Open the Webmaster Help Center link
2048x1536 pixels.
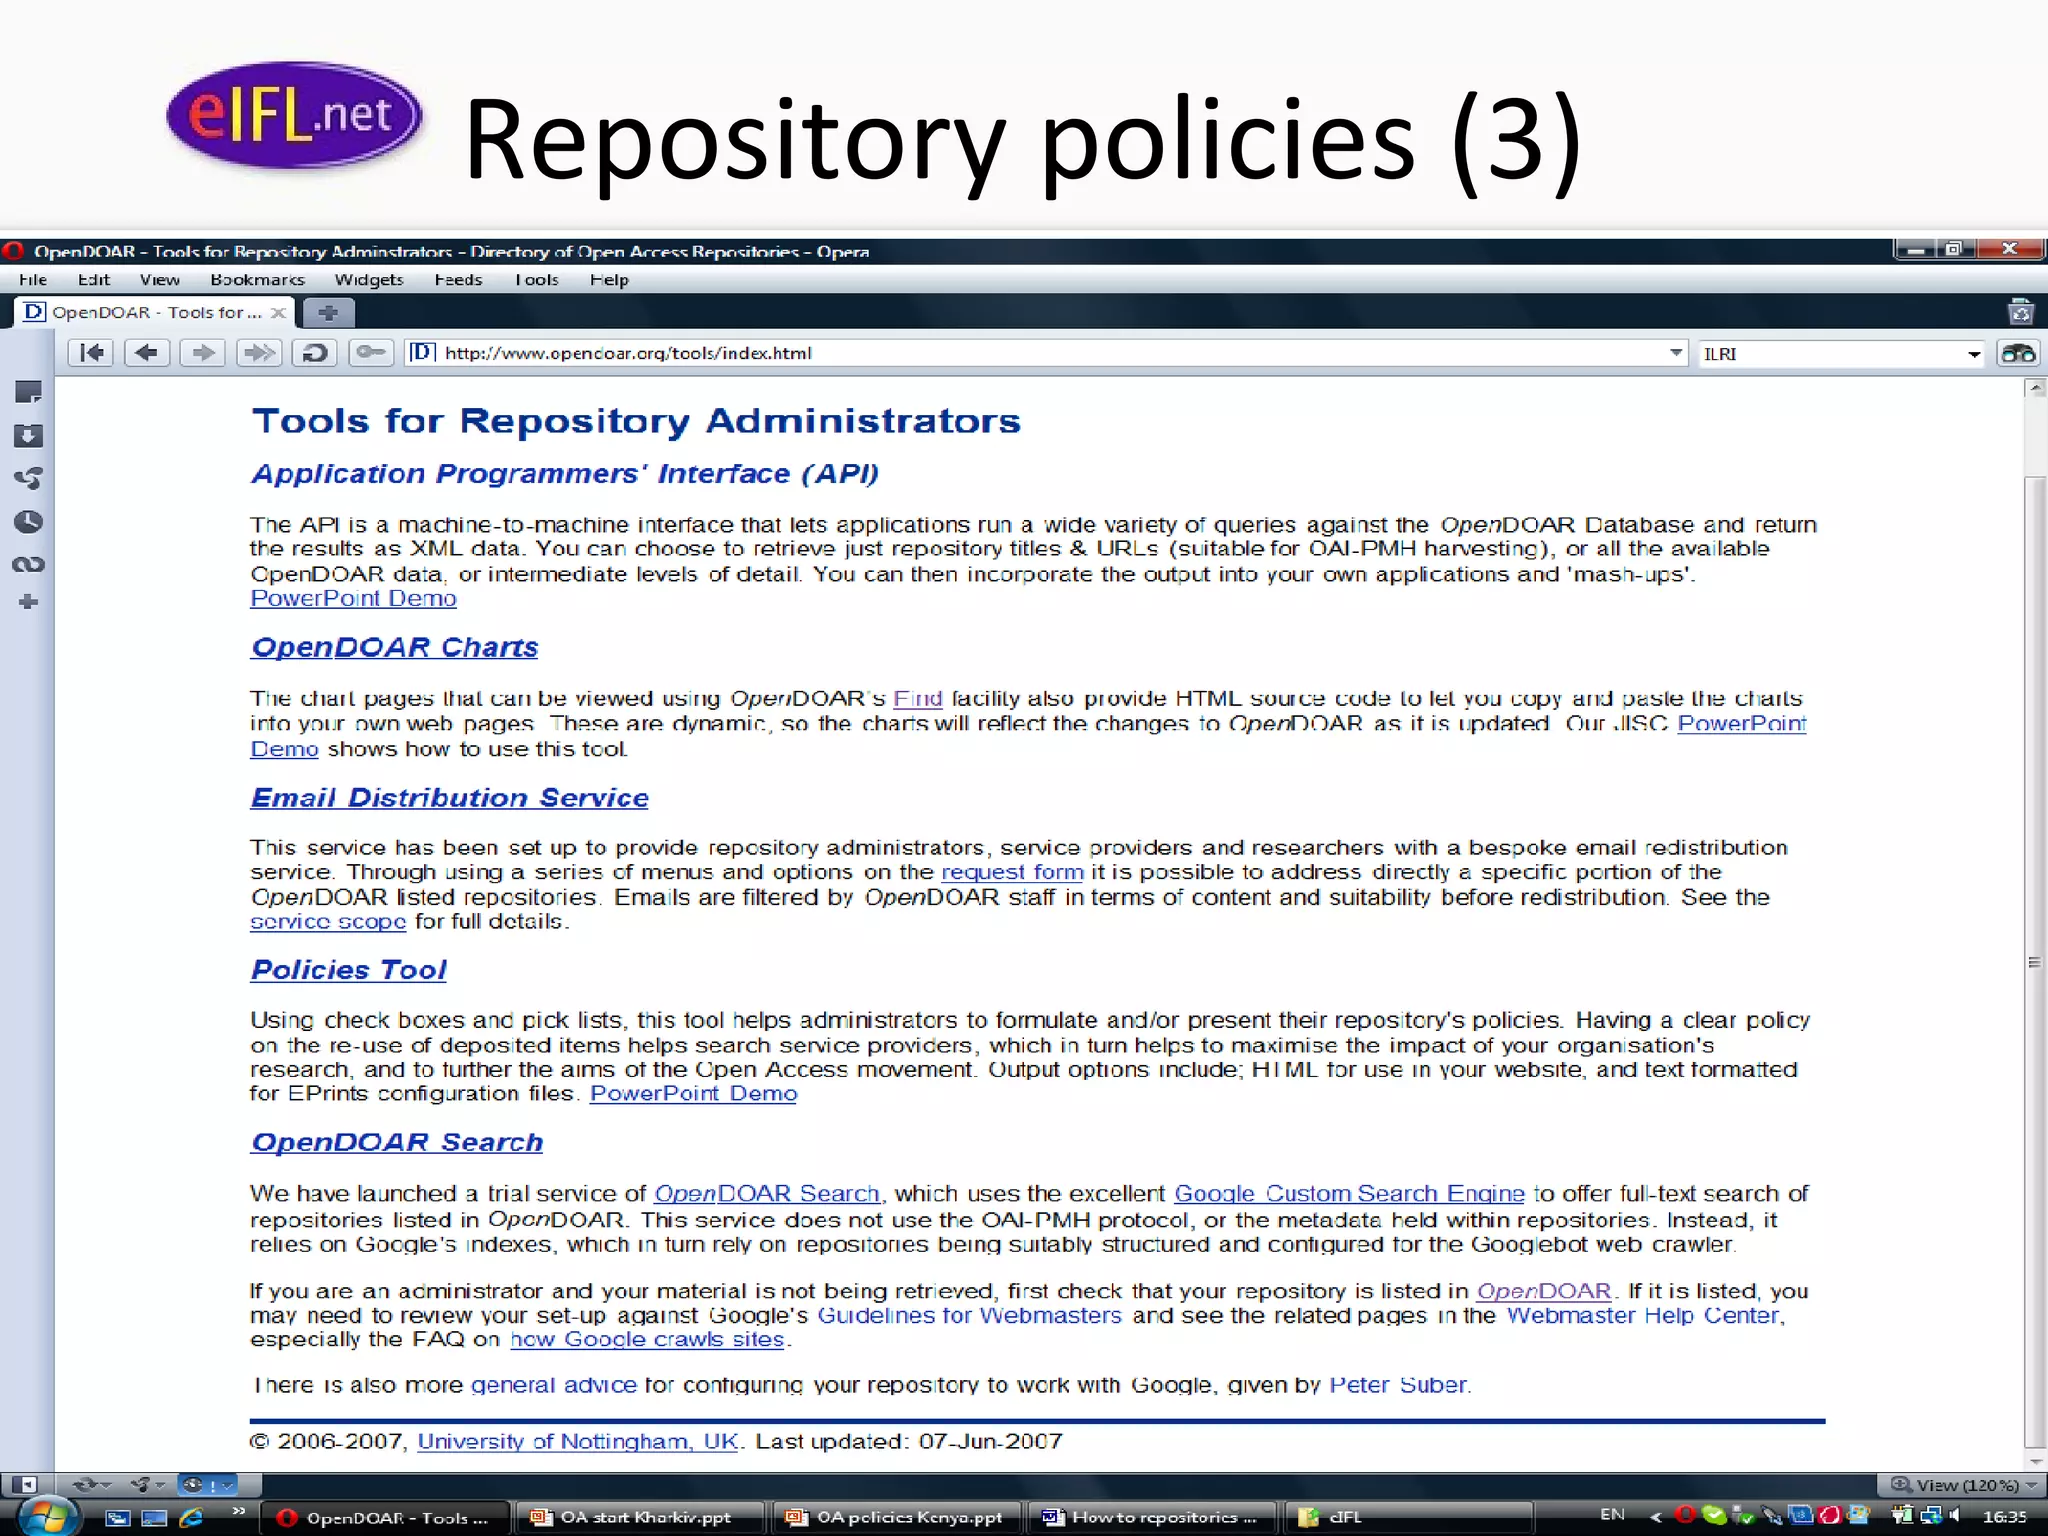coord(1643,1315)
